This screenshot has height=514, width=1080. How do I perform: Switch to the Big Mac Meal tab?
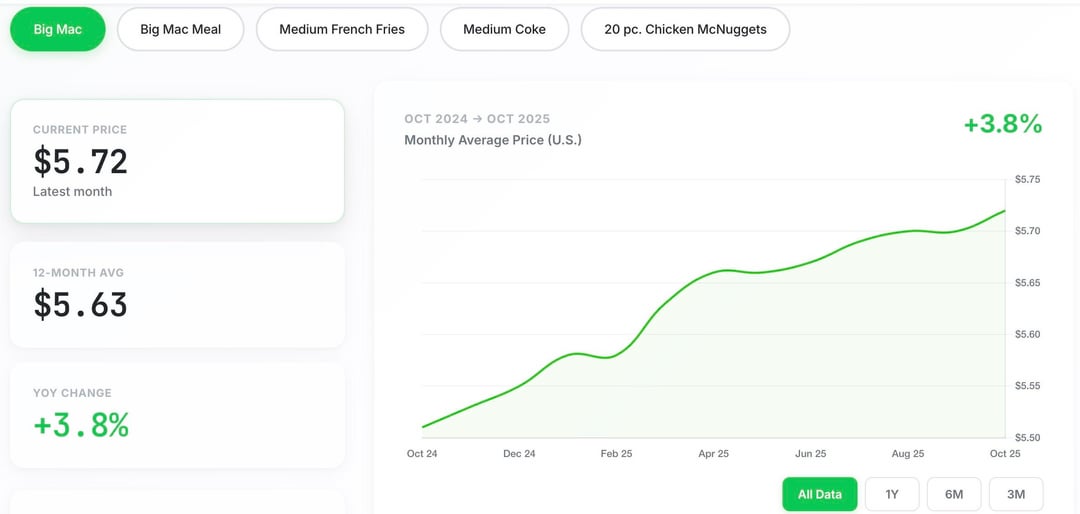pyautogui.click(x=181, y=29)
